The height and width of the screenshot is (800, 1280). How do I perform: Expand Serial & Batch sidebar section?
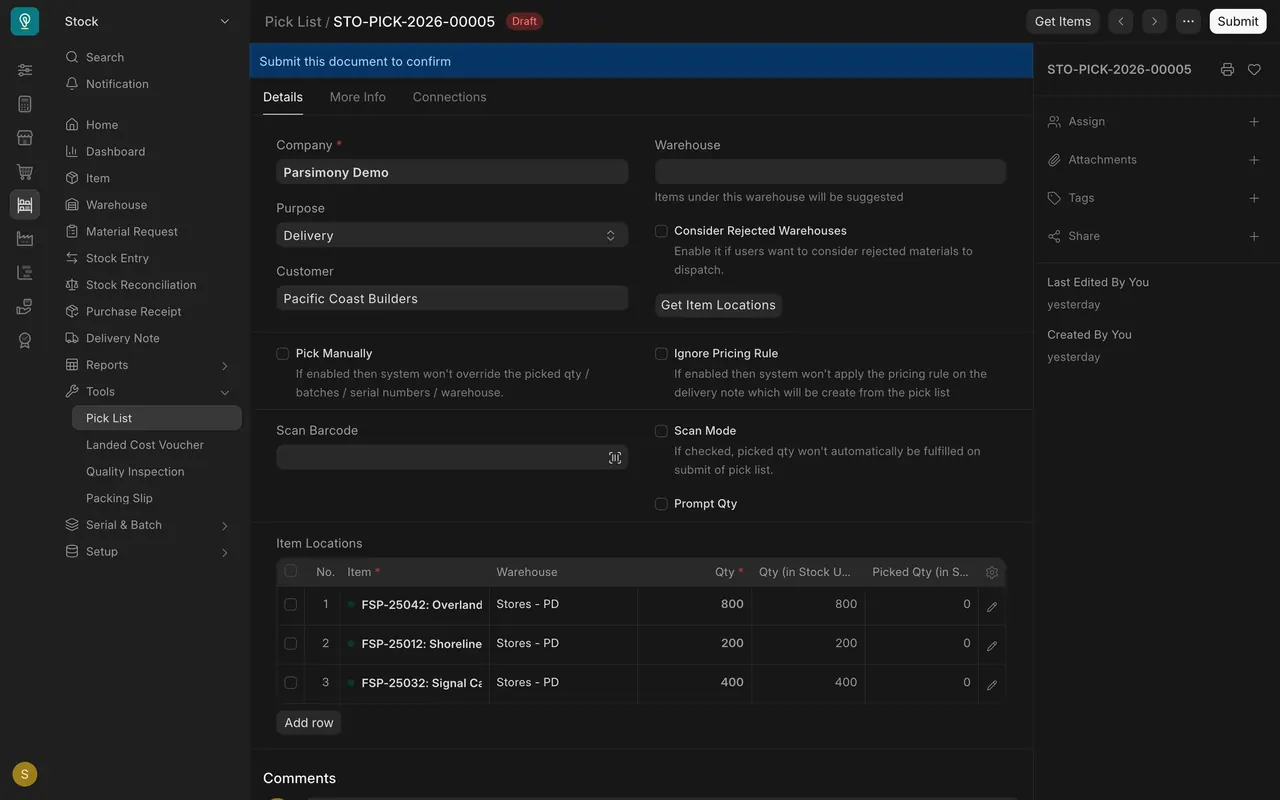point(224,526)
